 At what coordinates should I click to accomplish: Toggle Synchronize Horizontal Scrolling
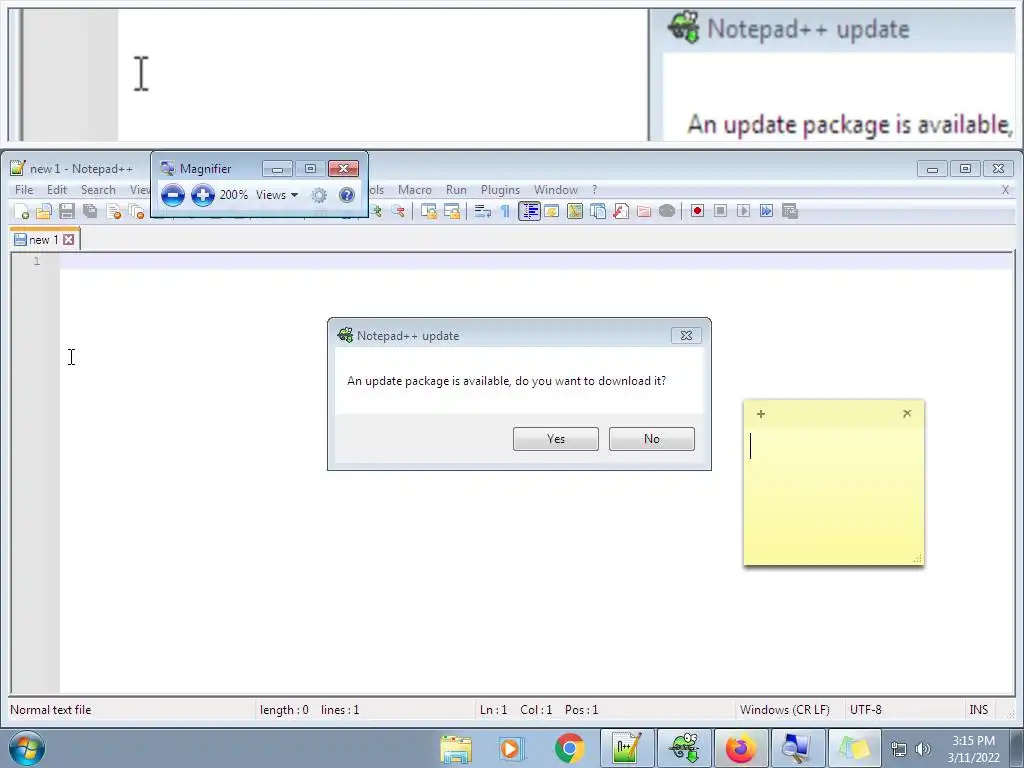click(452, 211)
